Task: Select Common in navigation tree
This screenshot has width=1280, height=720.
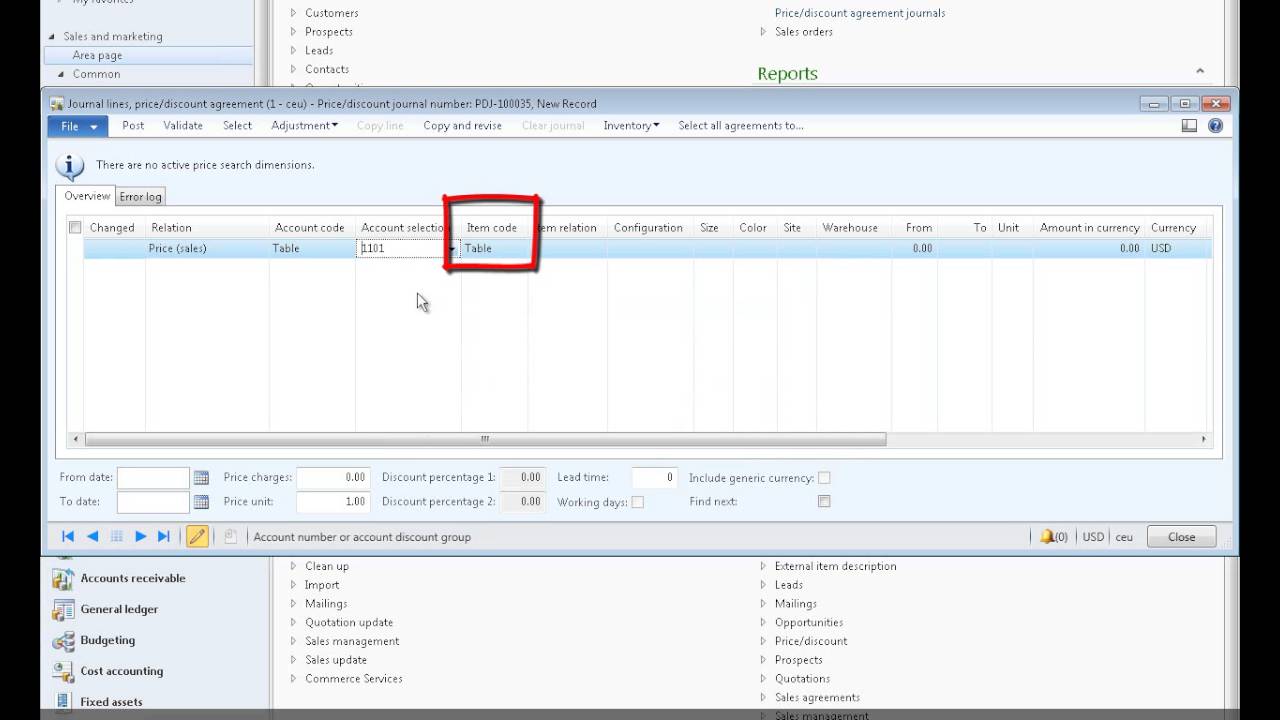Action: [96, 75]
